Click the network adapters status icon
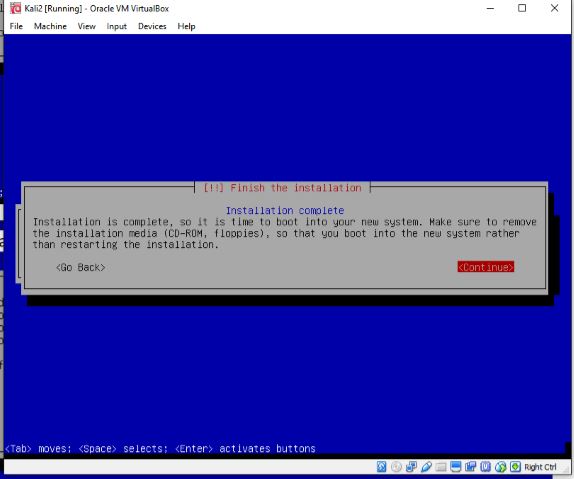 [411, 467]
